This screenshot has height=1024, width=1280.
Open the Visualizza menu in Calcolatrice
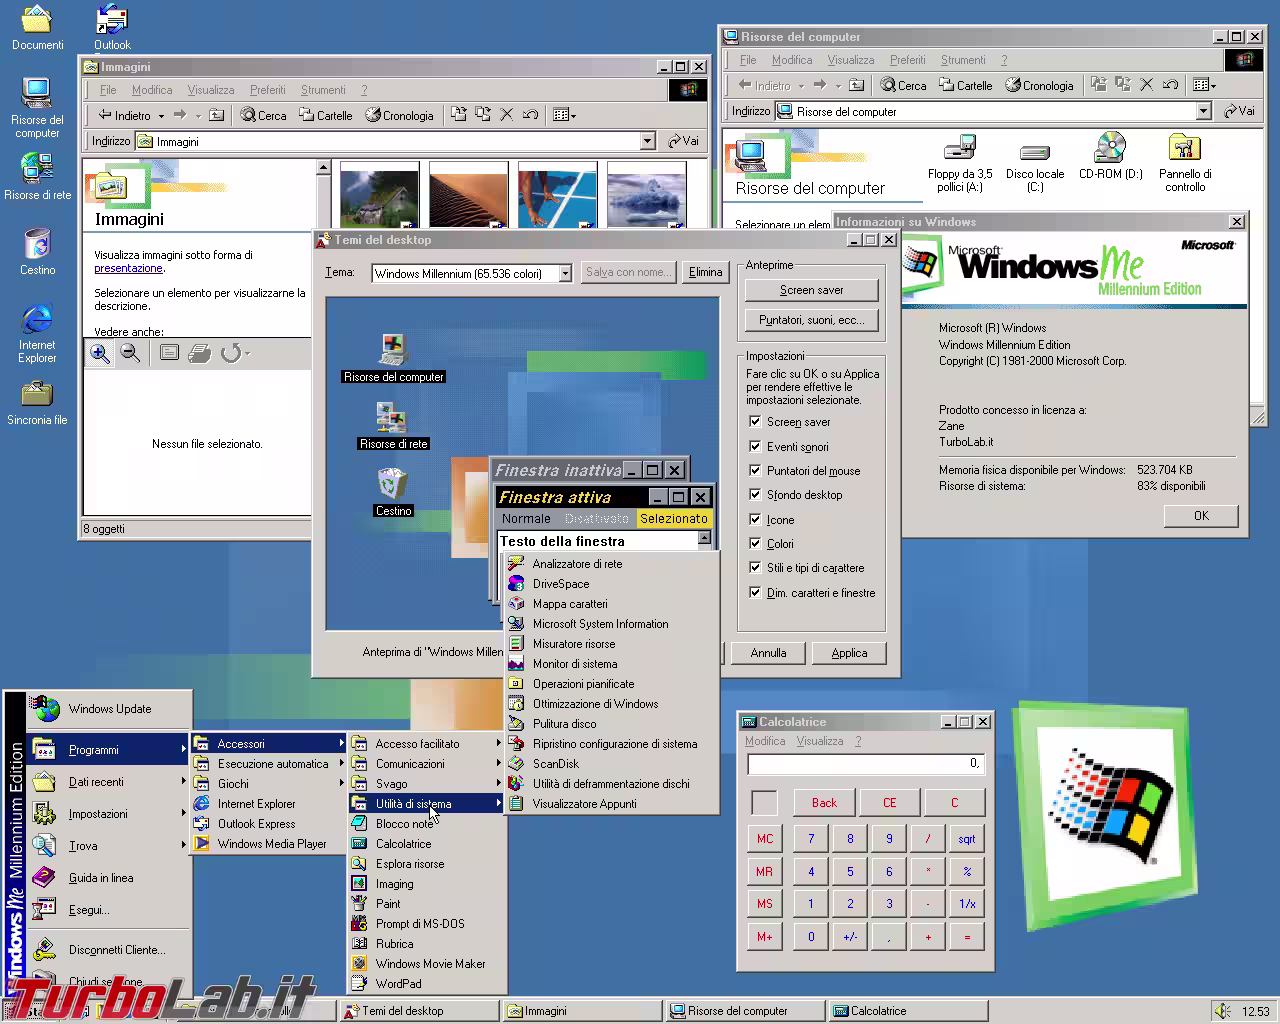pyautogui.click(x=820, y=741)
